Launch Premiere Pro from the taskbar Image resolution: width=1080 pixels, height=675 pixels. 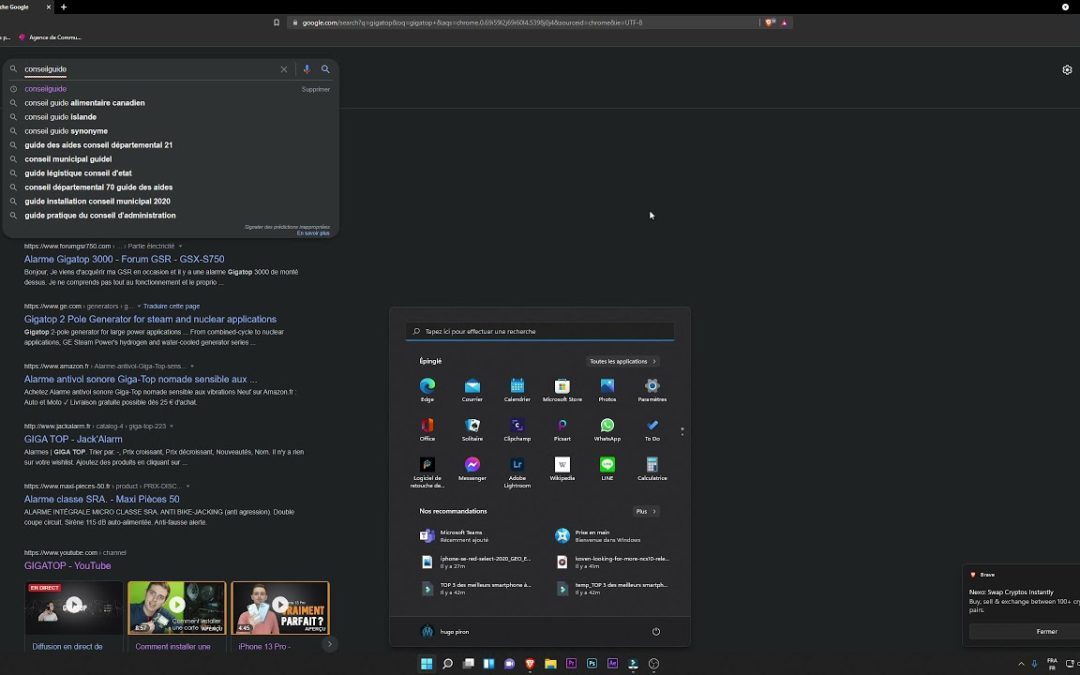pyautogui.click(x=570, y=663)
